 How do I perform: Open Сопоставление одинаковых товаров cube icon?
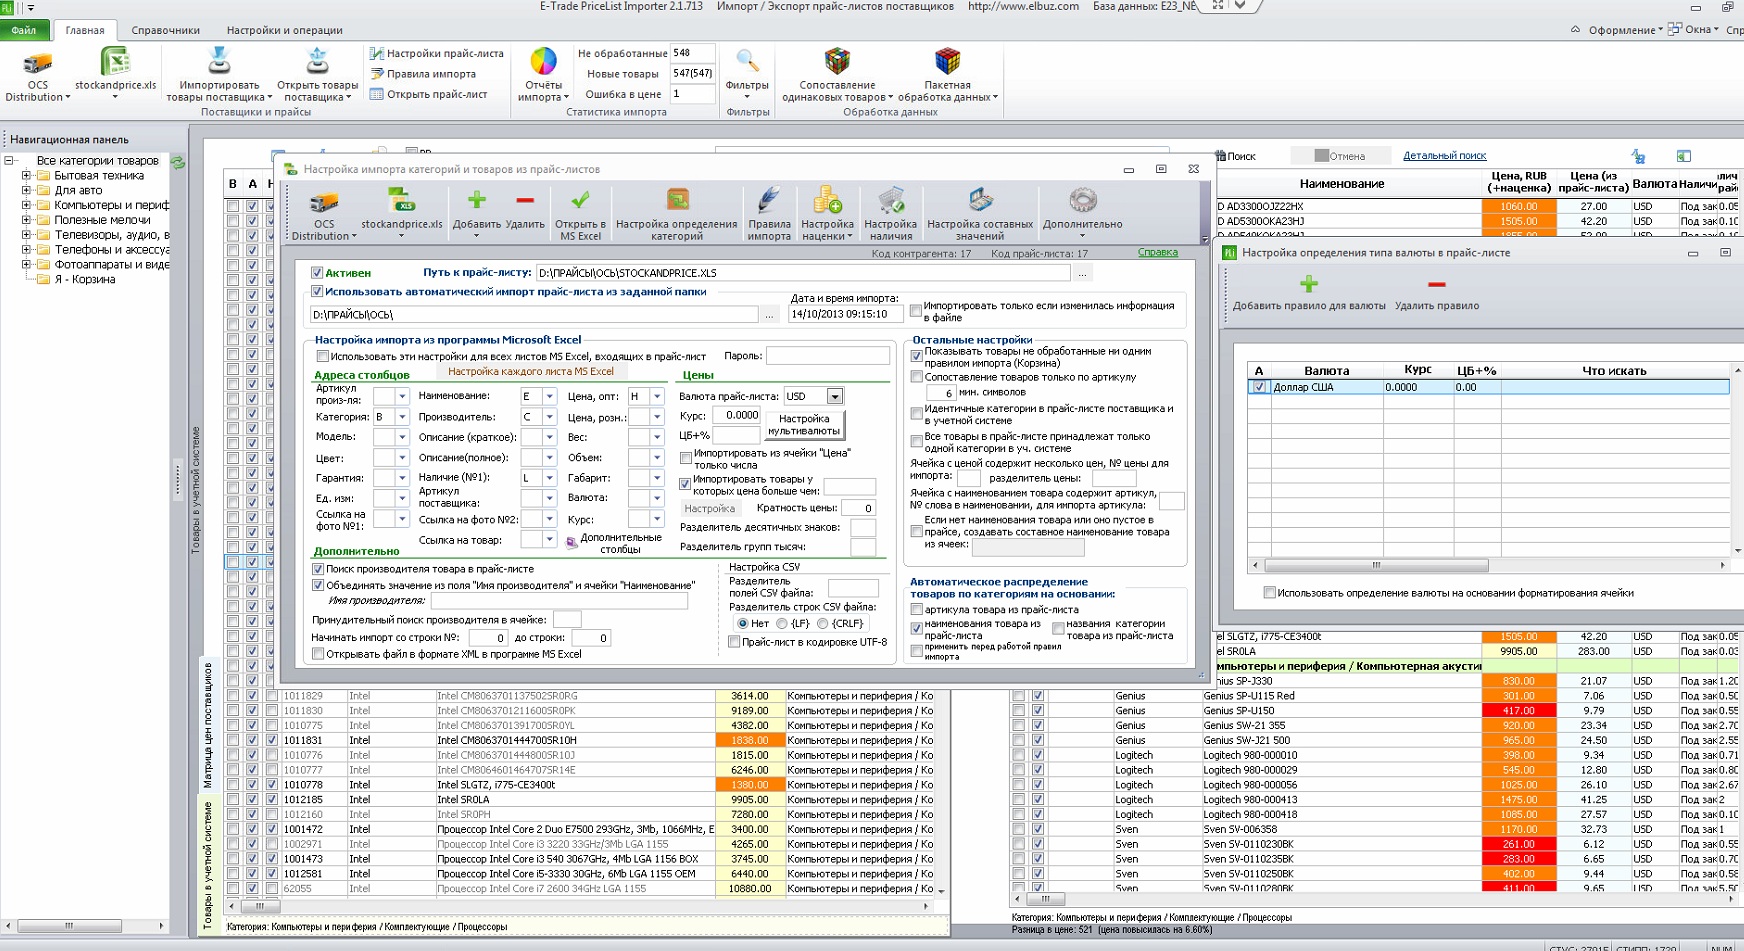837,61
